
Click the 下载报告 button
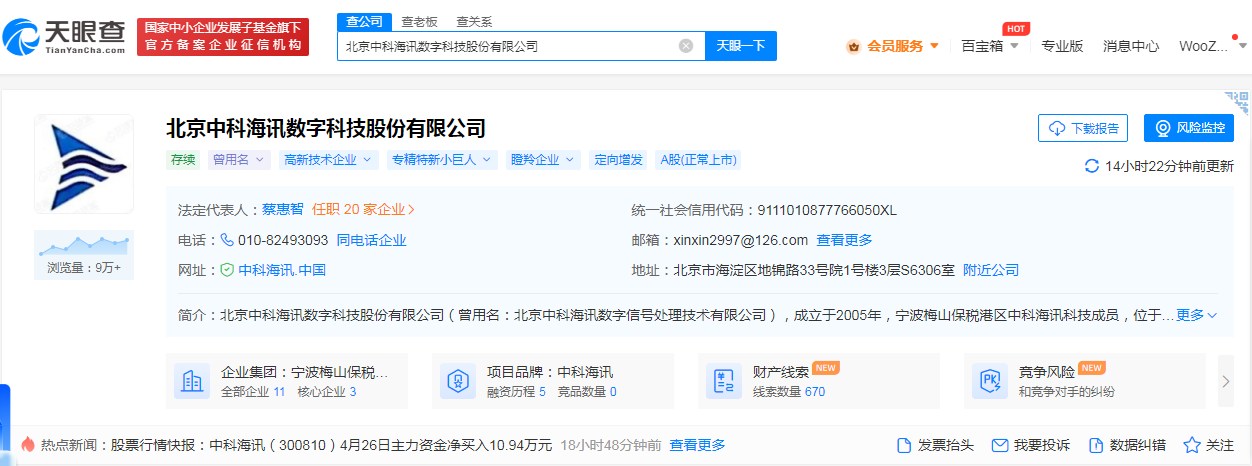(x=1083, y=128)
